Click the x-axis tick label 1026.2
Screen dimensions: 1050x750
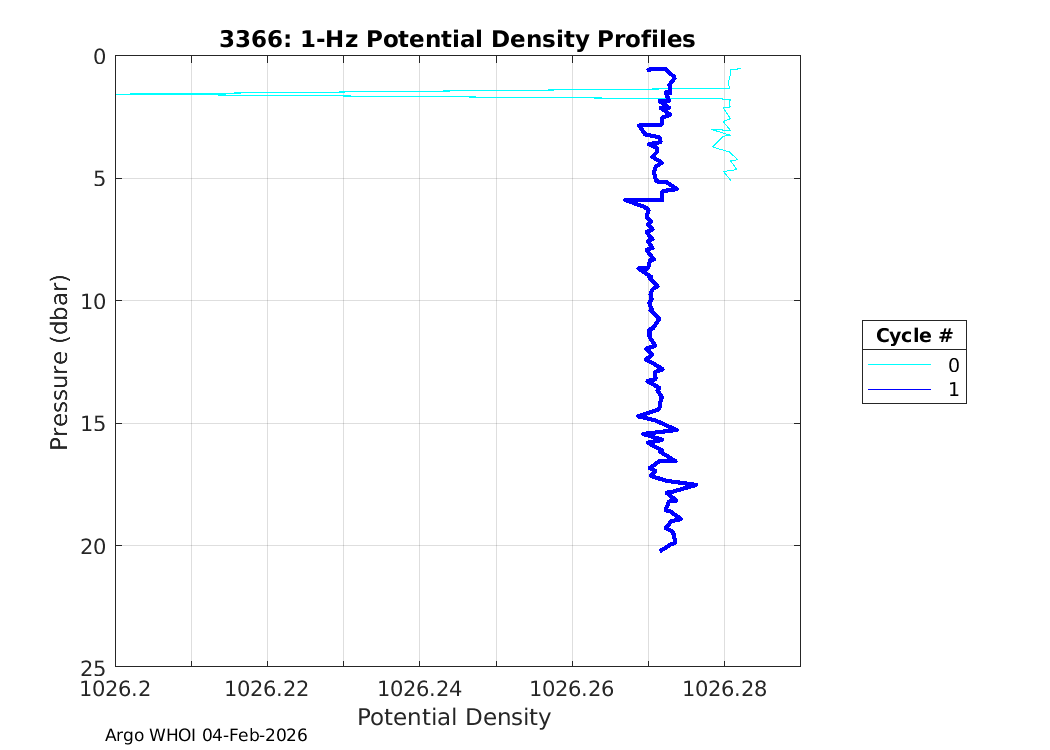click(x=116, y=690)
